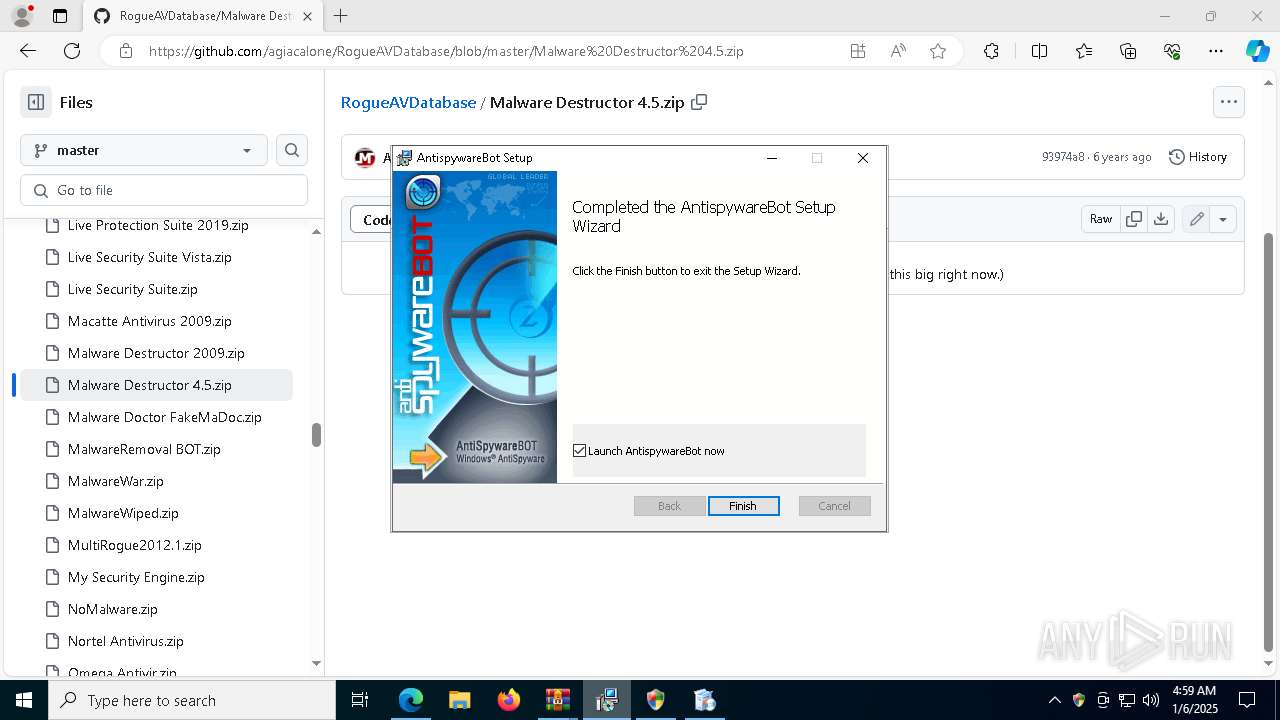Click the browser profile avatar
This screenshot has height=720, width=1280.
coord(22,16)
